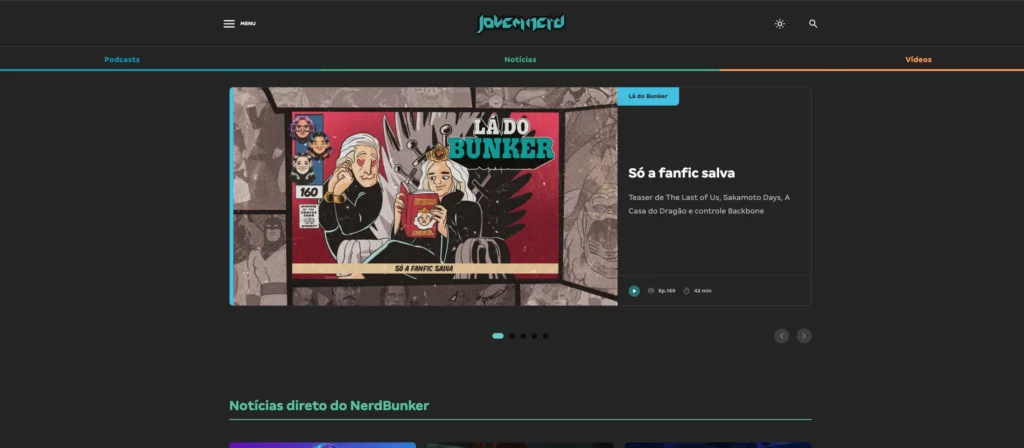
Task: Switch to the Podcasts tab
Action: click(122, 59)
